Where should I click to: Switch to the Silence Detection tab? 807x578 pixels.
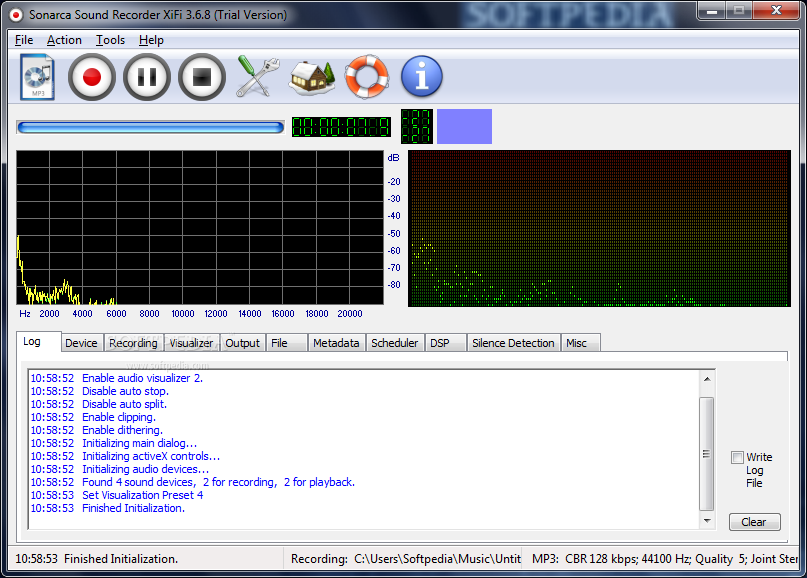coord(513,343)
